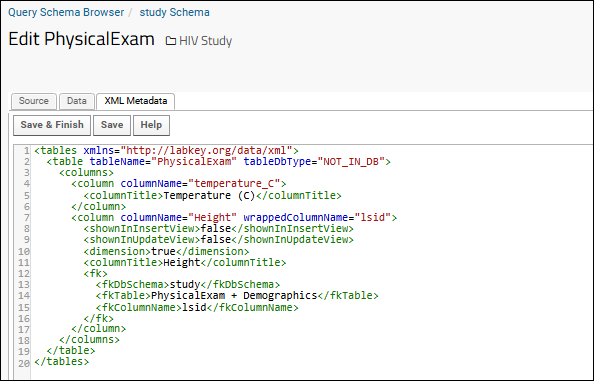Click line number 20 in the gutter
The width and height of the screenshot is (594, 381).
[23, 363]
